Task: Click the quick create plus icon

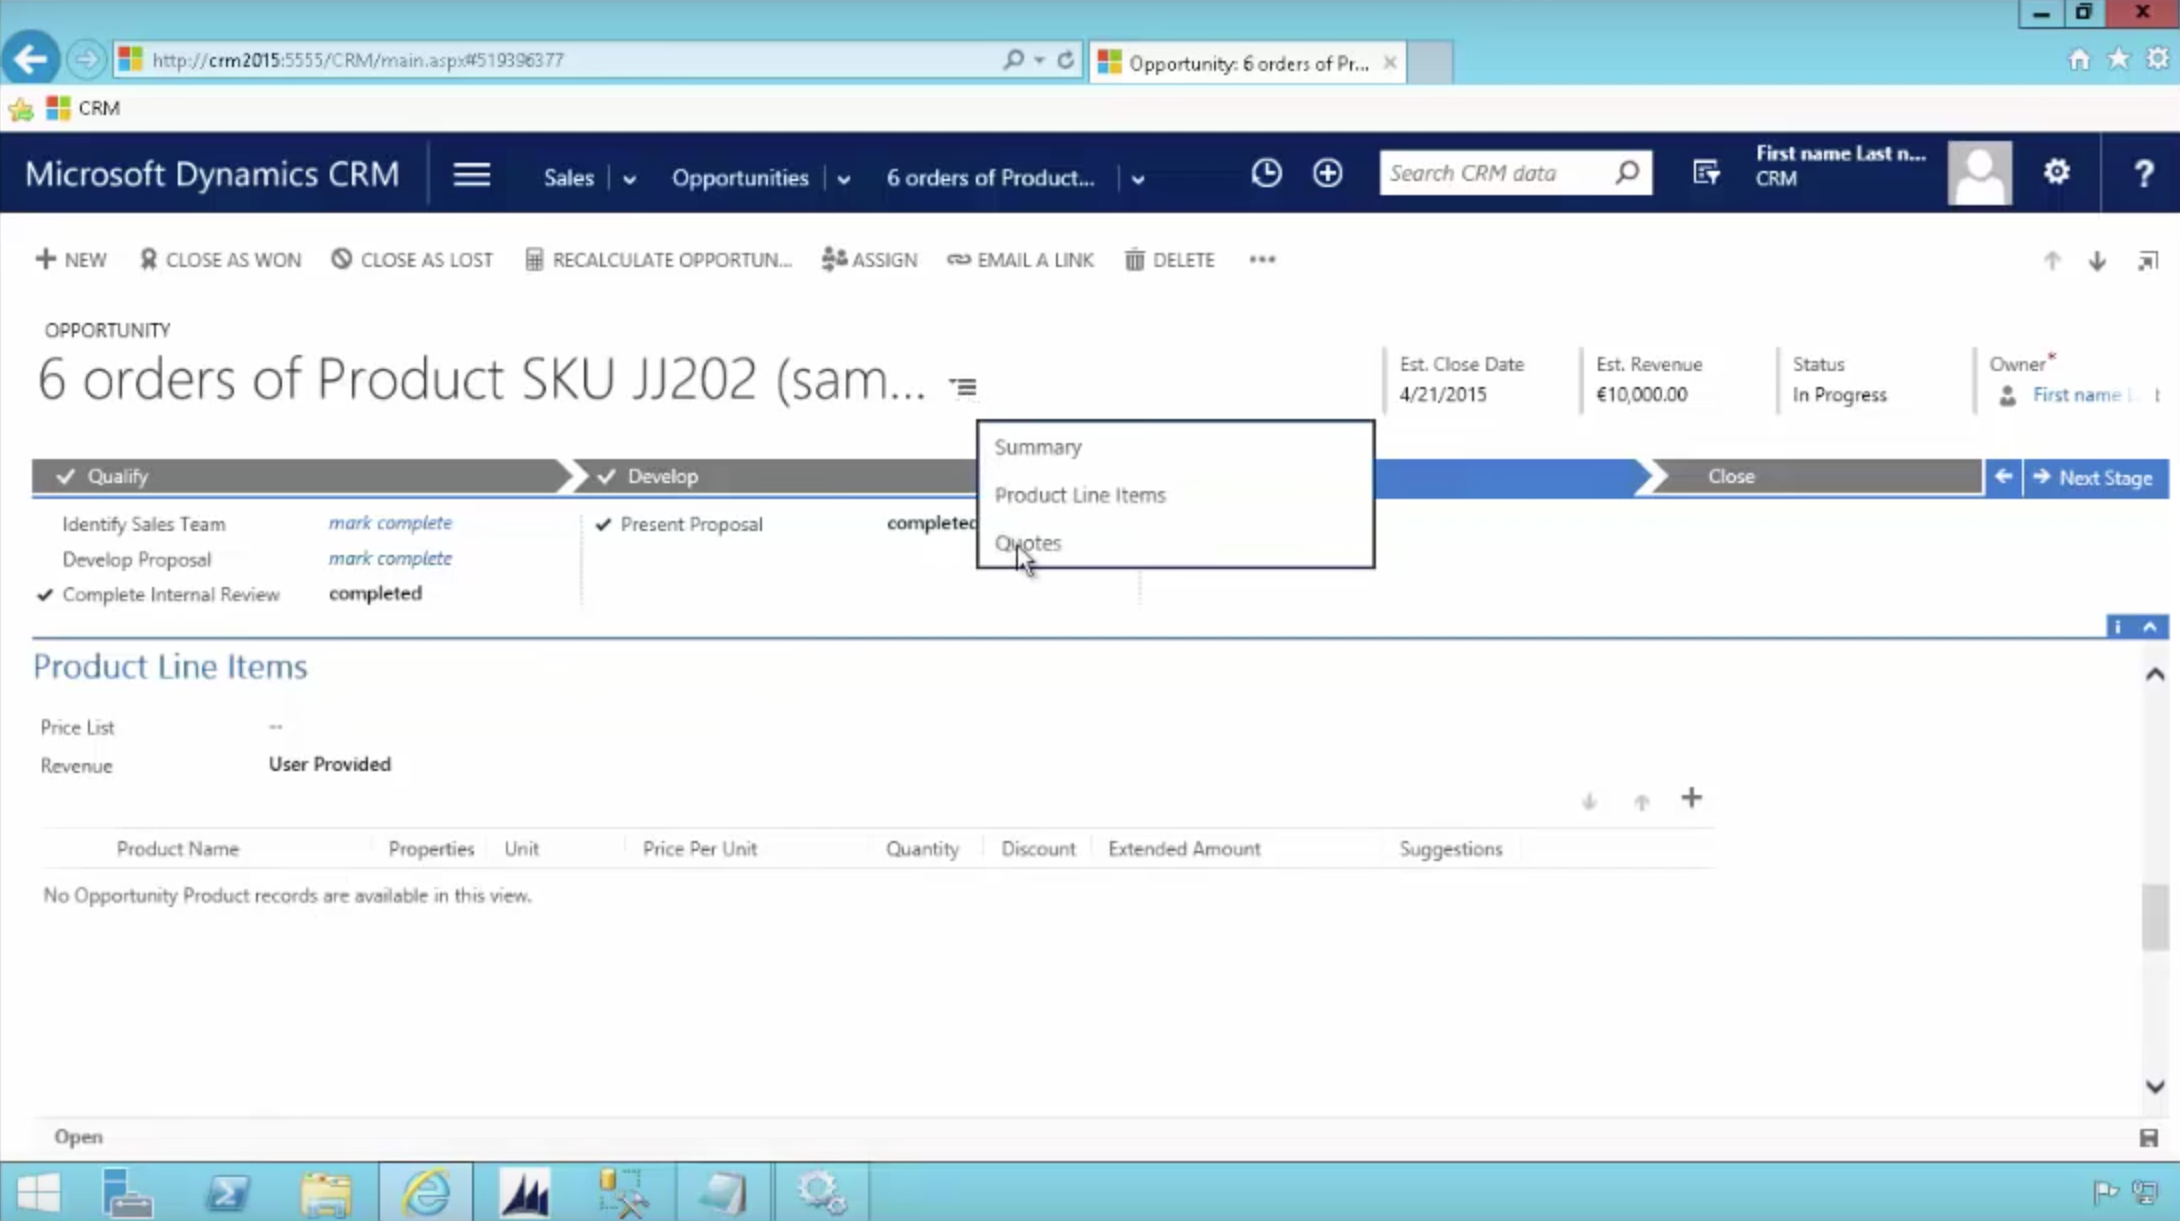Action: pos(1327,174)
